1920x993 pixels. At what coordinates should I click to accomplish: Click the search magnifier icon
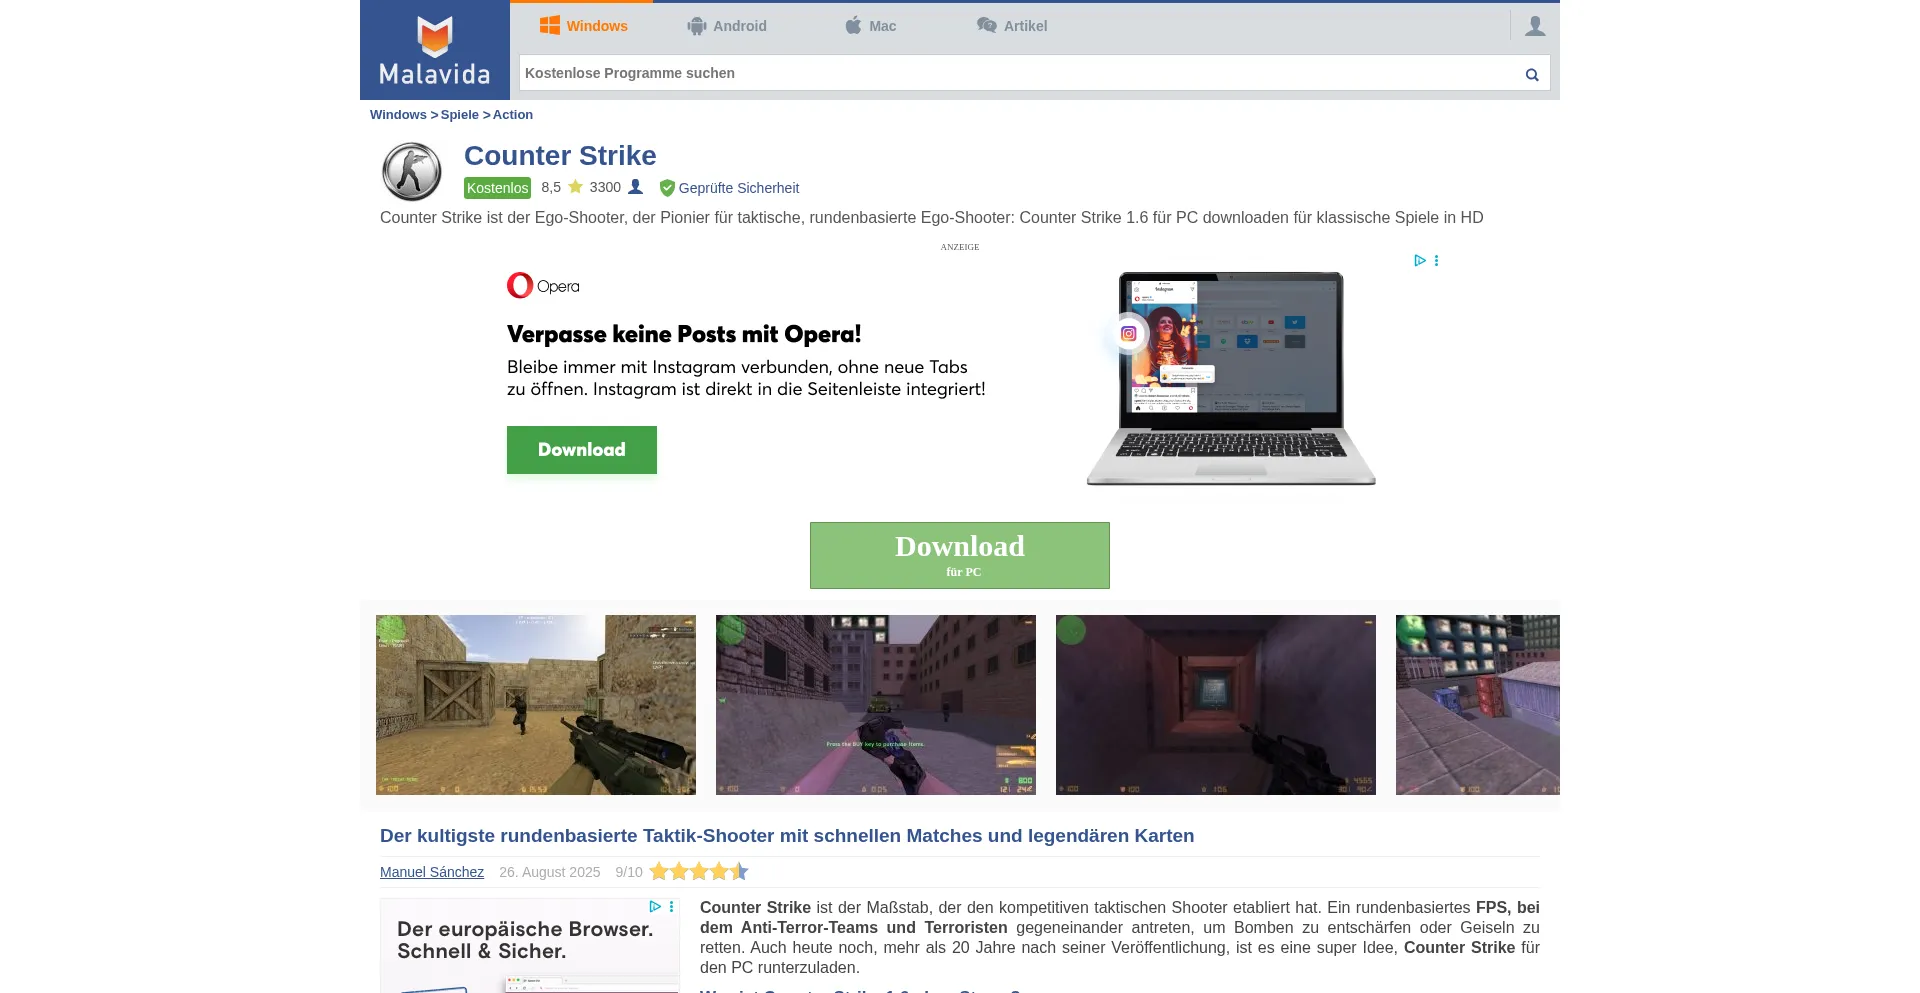coord(1532,74)
